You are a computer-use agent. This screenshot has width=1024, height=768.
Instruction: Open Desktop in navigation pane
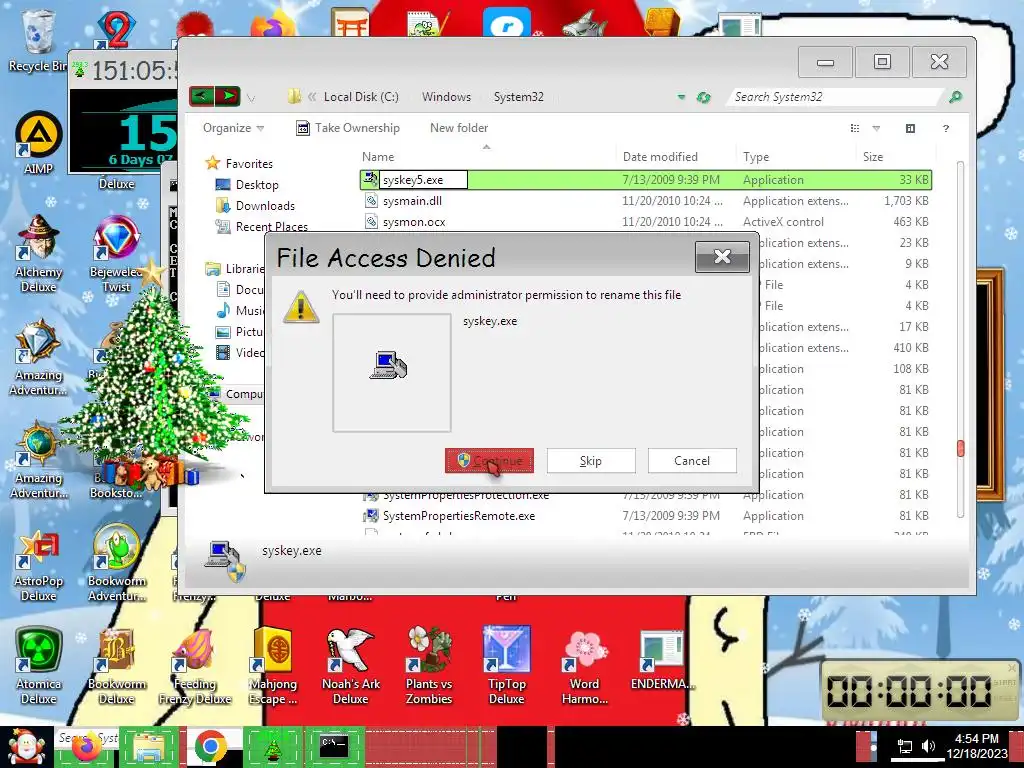click(257, 185)
